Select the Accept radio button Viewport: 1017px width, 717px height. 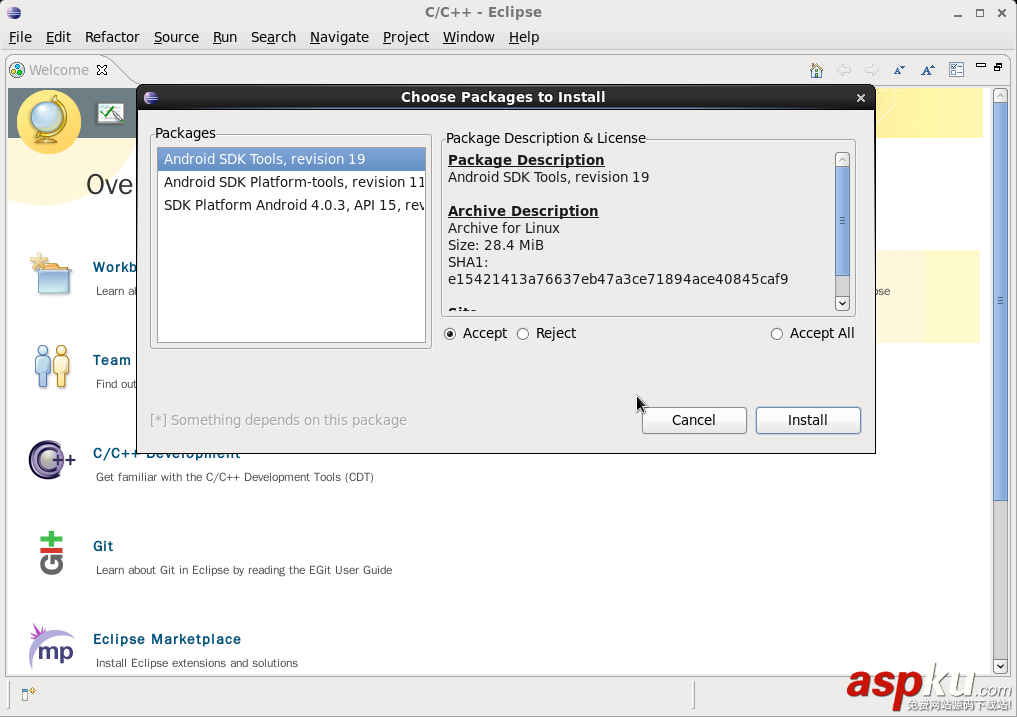click(450, 334)
